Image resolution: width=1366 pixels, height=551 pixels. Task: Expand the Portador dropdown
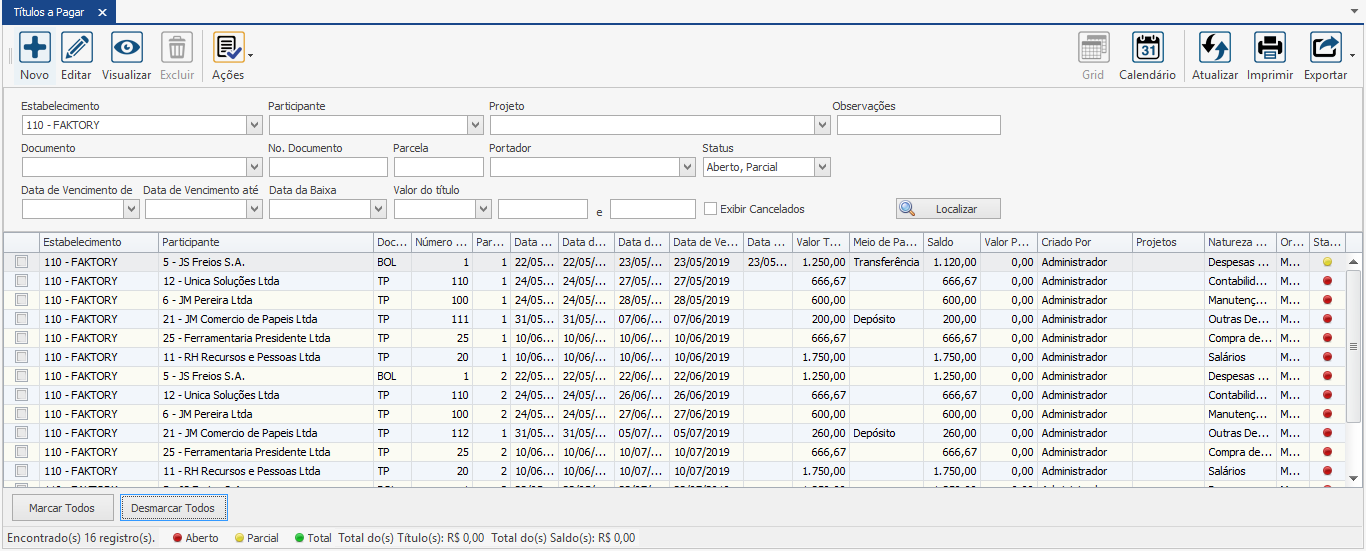click(687, 167)
